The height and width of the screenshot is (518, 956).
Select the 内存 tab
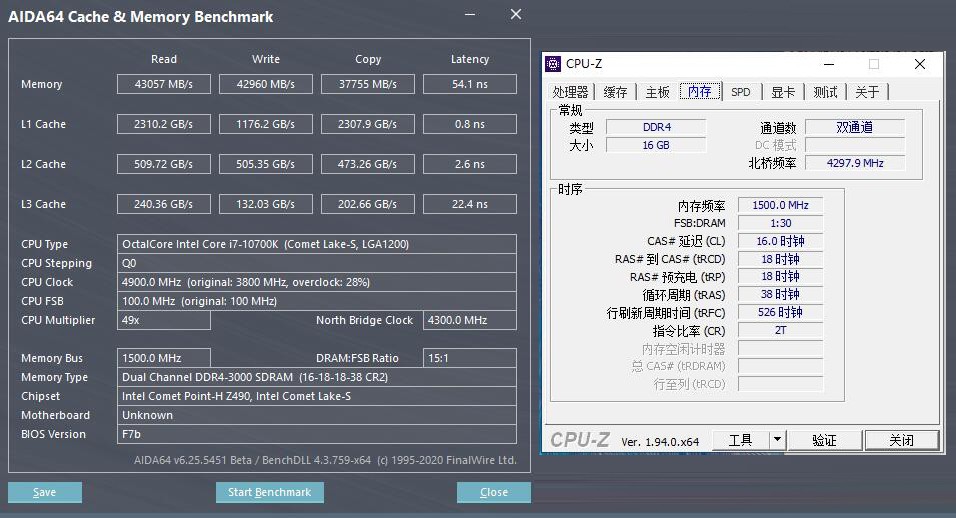700,92
